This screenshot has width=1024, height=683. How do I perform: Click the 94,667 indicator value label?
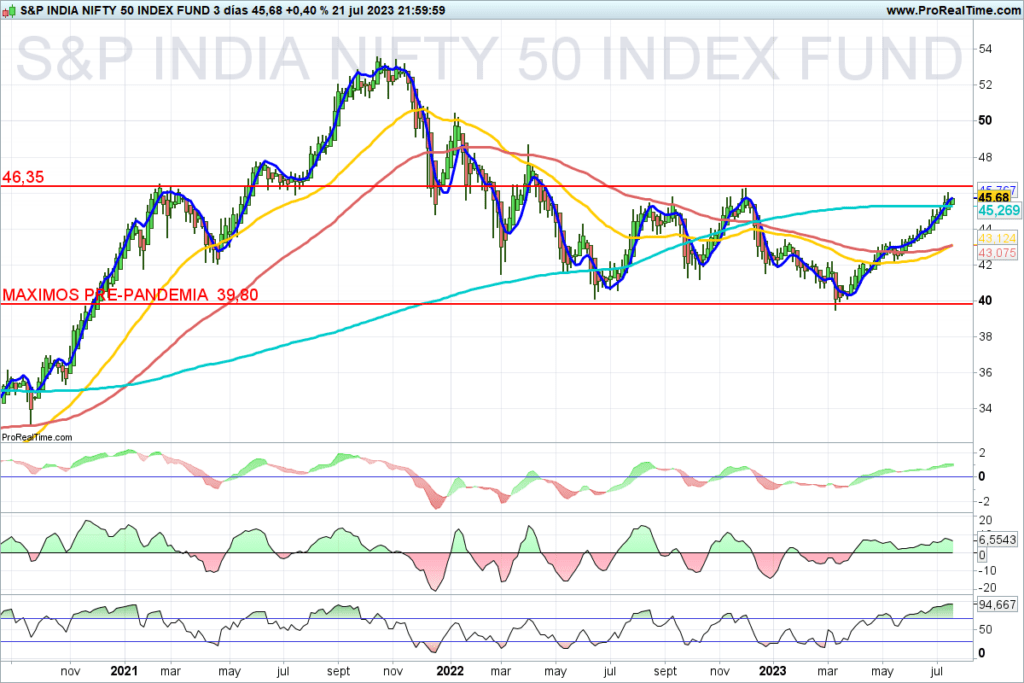click(x=997, y=605)
